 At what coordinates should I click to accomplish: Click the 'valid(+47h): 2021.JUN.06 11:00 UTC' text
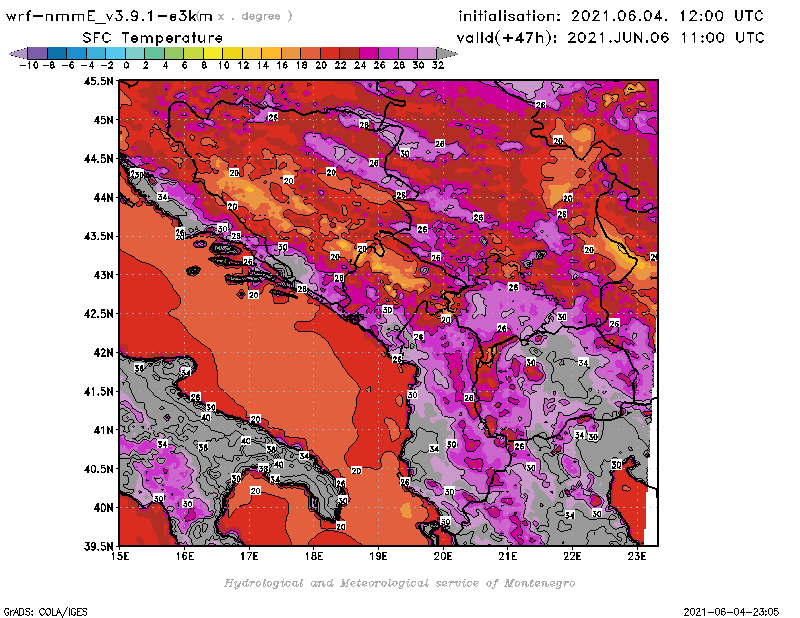pos(610,38)
